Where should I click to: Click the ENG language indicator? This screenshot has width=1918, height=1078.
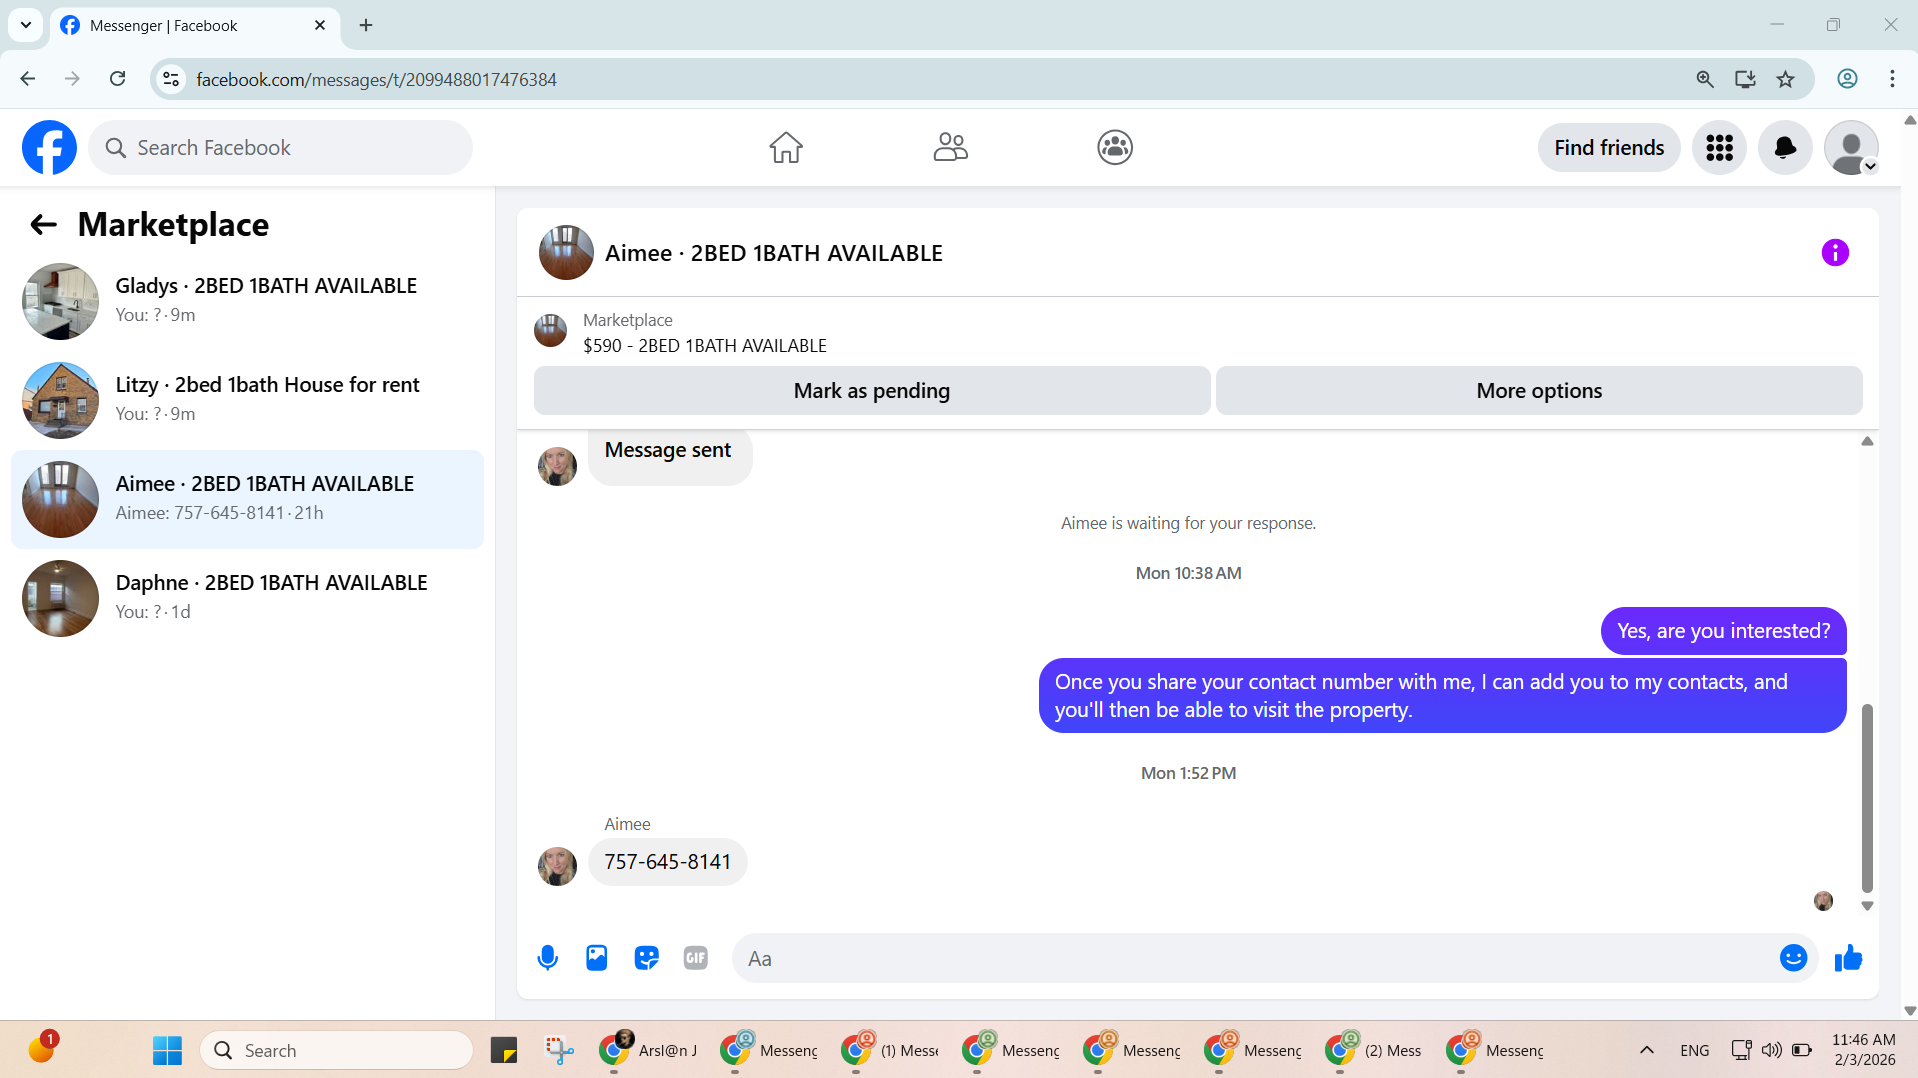pyautogui.click(x=1695, y=1050)
